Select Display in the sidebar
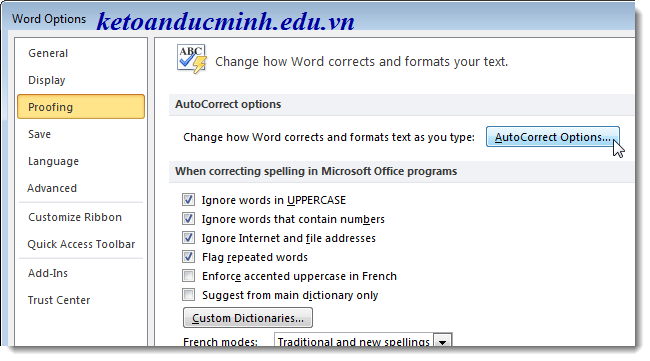The height and width of the screenshot is (361, 650). 47,80
